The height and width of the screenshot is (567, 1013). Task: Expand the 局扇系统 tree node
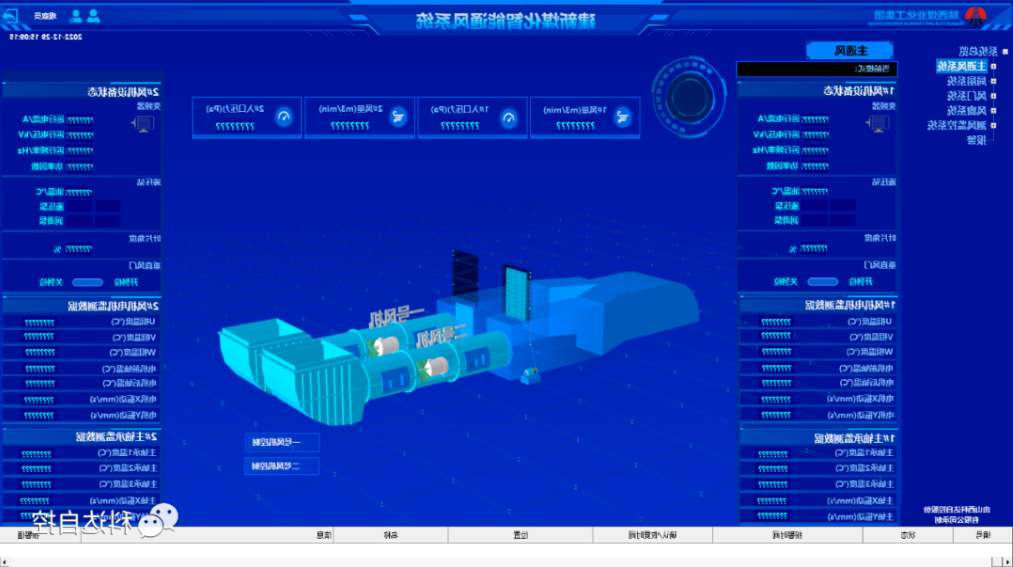993,81
